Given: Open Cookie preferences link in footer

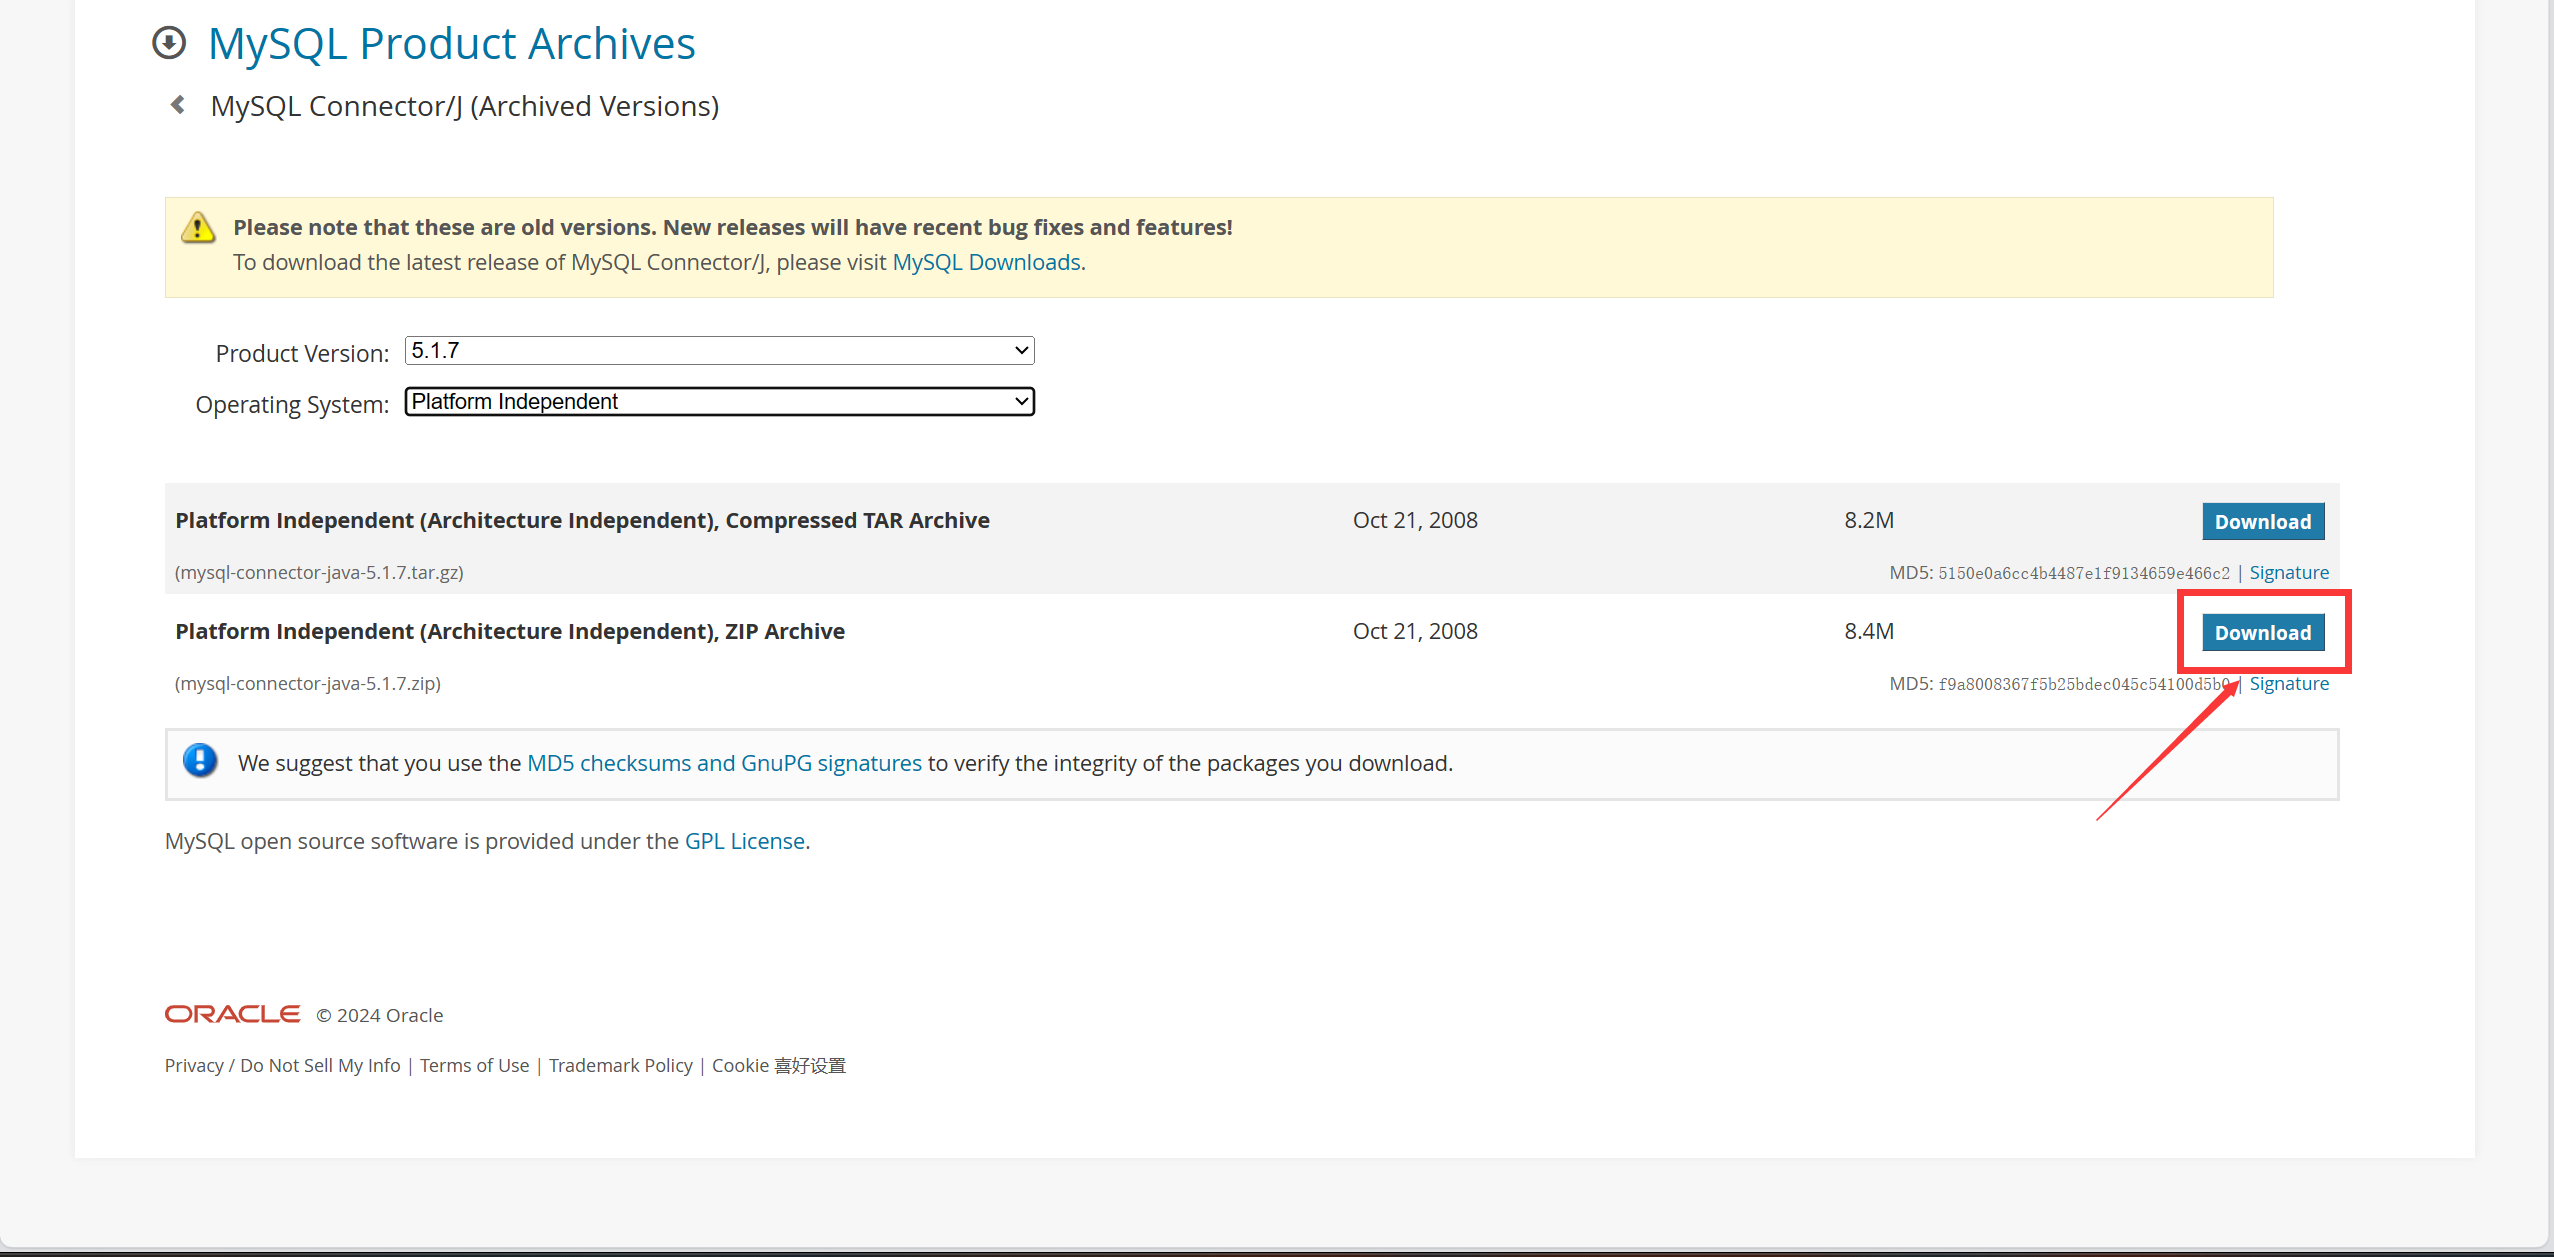Looking at the screenshot, I should point(778,1066).
